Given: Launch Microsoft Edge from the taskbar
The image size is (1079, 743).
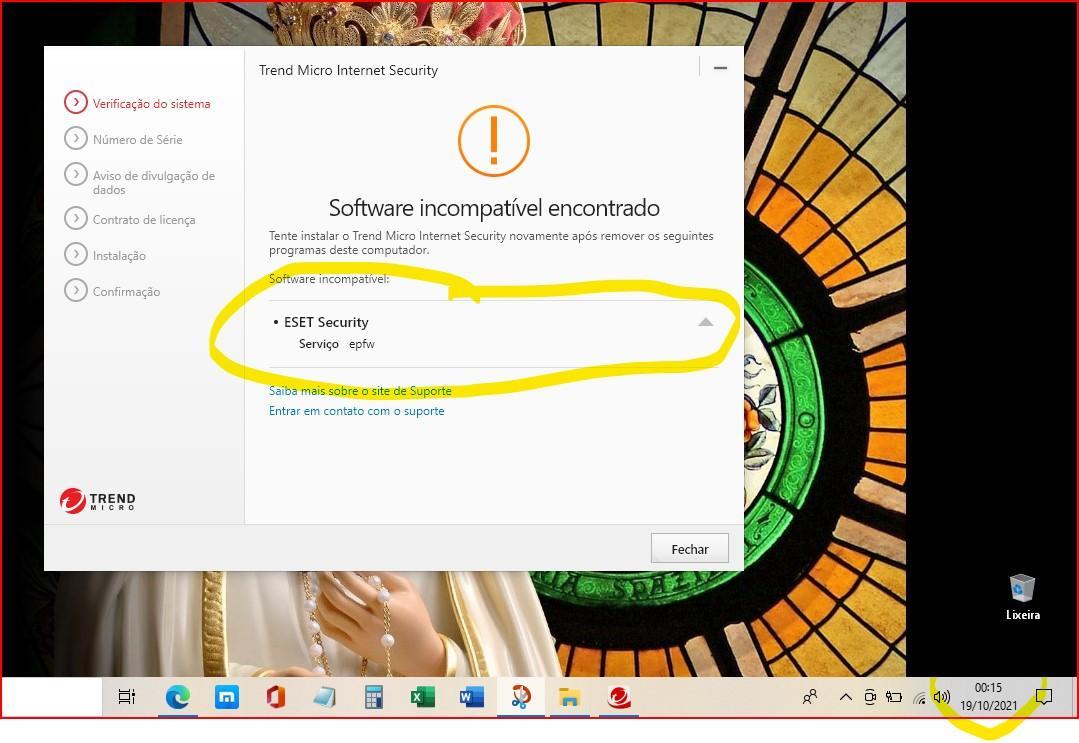Looking at the screenshot, I should (x=178, y=697).
